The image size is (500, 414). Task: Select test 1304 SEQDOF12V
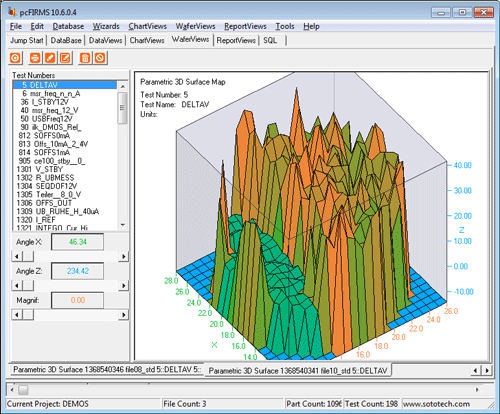tap(65, 186)
